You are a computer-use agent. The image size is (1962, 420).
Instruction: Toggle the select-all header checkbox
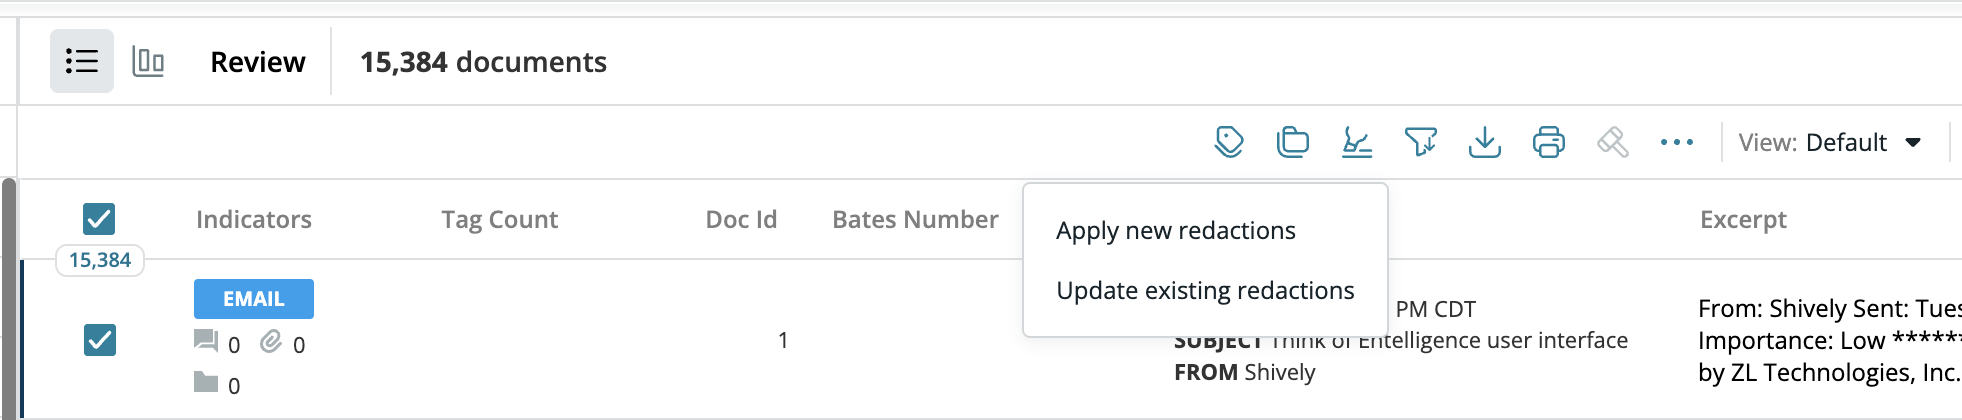99,219
